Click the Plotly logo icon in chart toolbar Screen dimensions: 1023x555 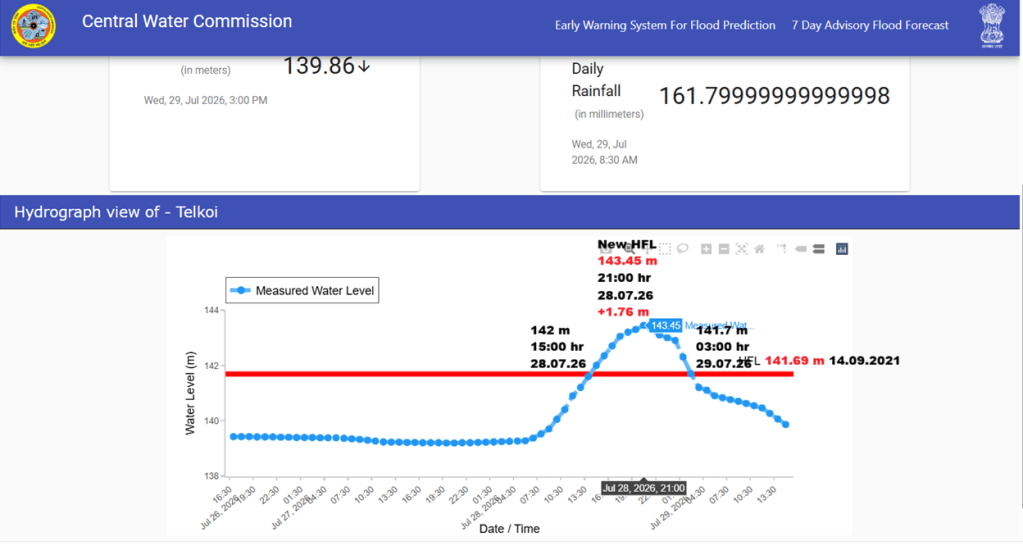842,248
